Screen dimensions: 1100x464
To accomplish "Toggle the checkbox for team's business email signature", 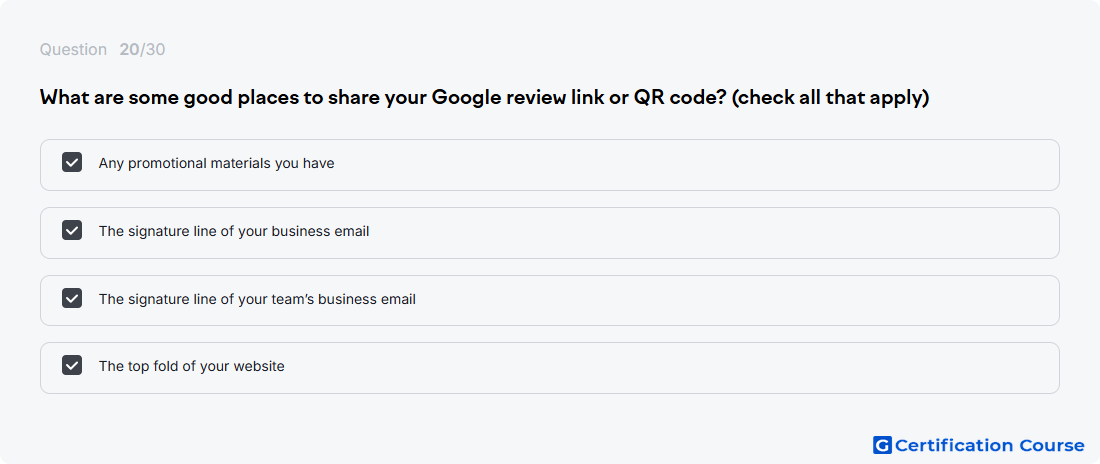I will (x=72, y=298).
